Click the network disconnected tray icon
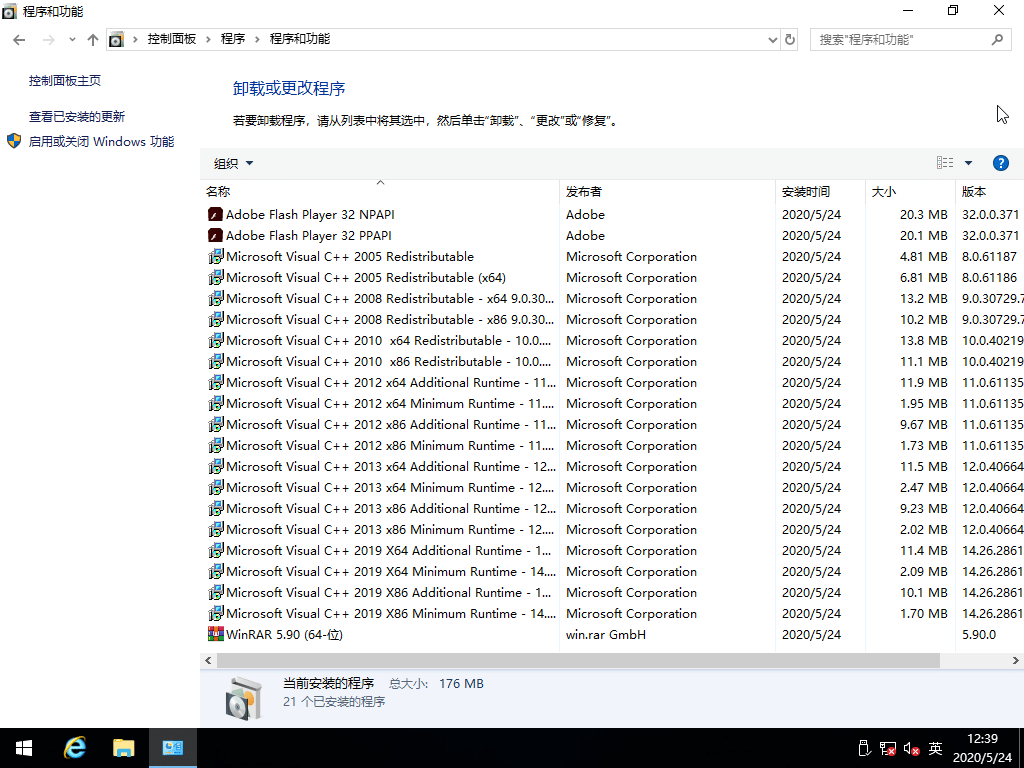Viewport: 1024px width, 768px height. tap(888, 748)
